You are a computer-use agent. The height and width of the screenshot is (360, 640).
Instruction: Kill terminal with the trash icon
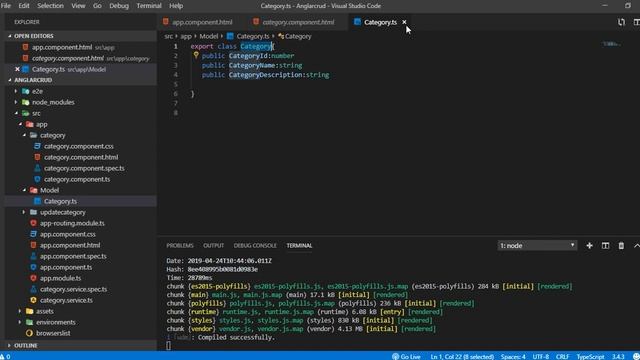point(621,245)
